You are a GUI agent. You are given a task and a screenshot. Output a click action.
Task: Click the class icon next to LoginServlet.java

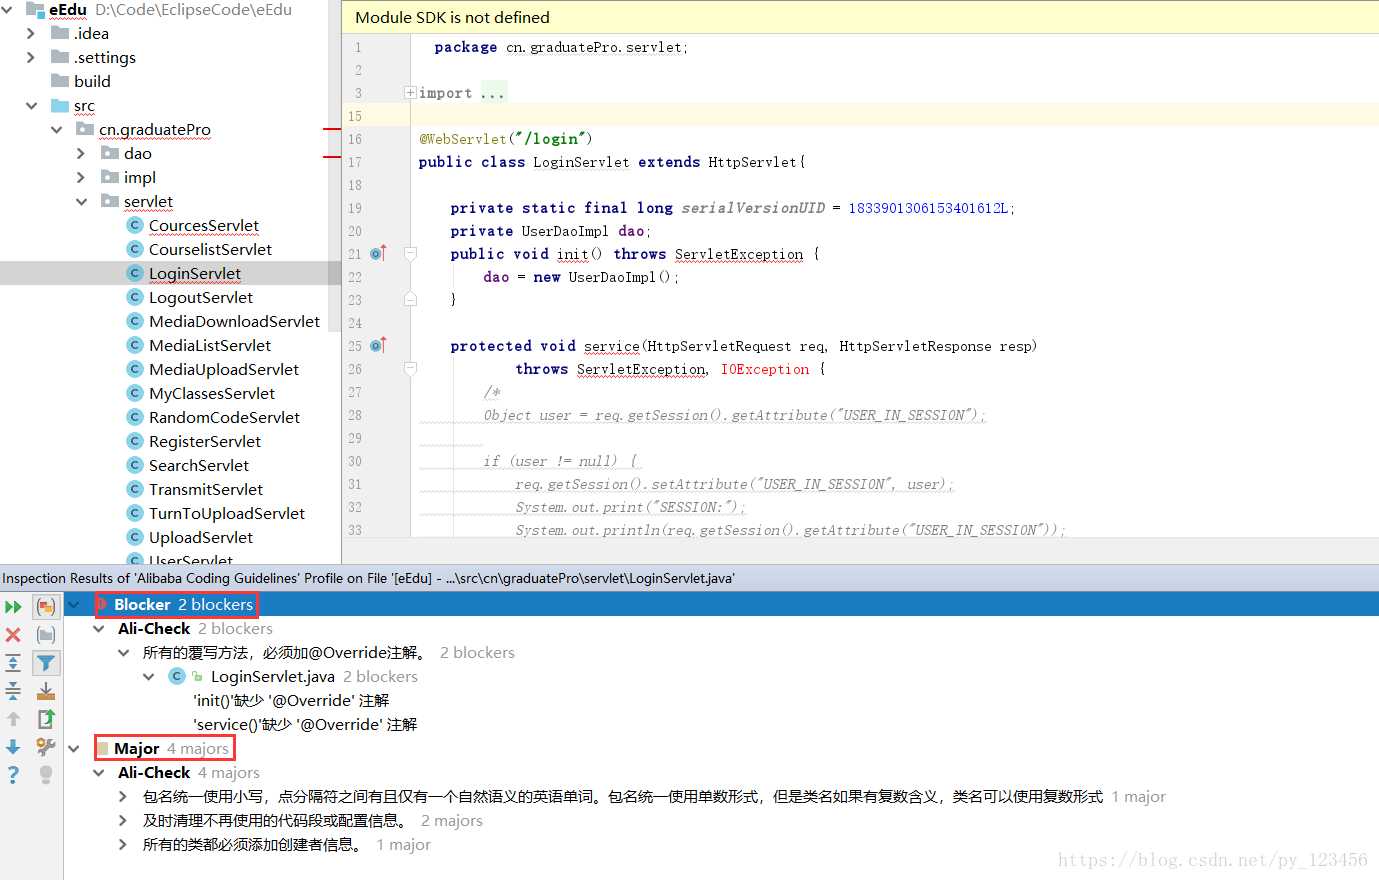(177, 677)
